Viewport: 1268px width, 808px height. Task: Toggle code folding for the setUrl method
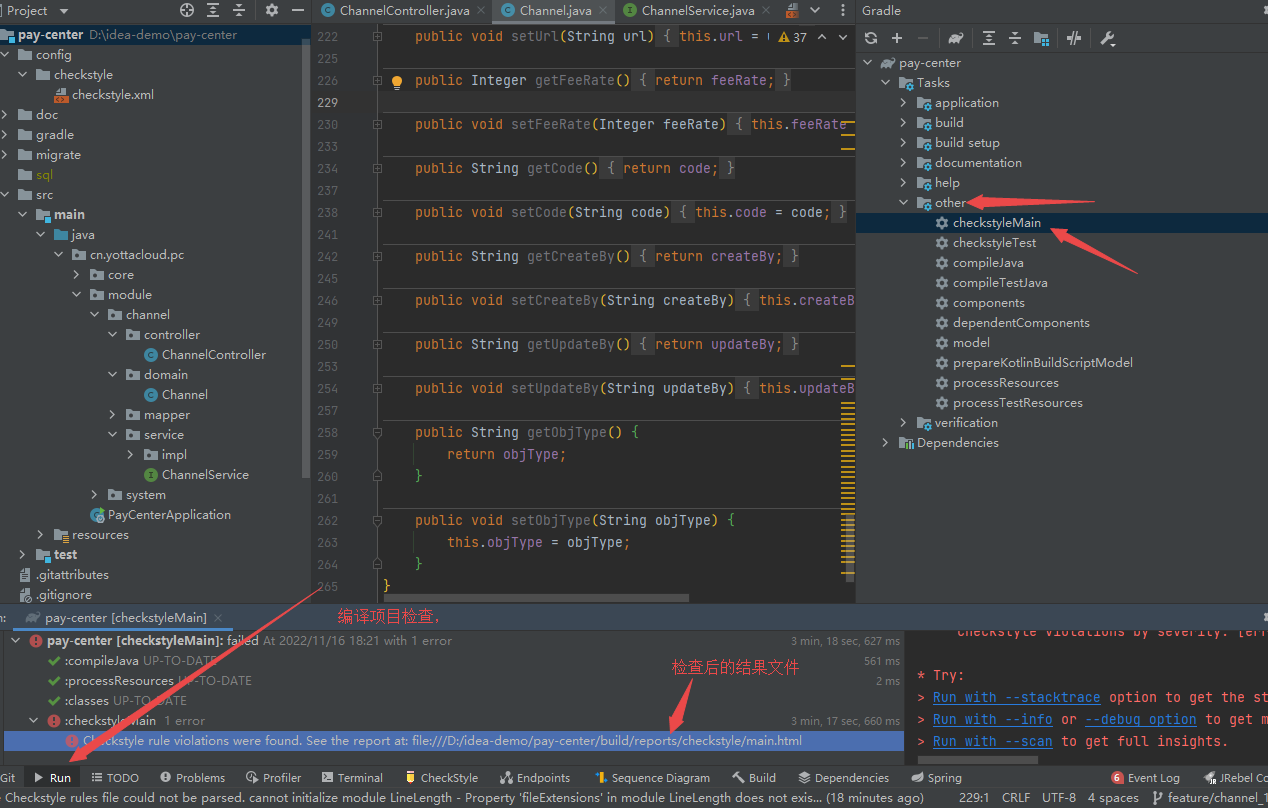(377, 36)
